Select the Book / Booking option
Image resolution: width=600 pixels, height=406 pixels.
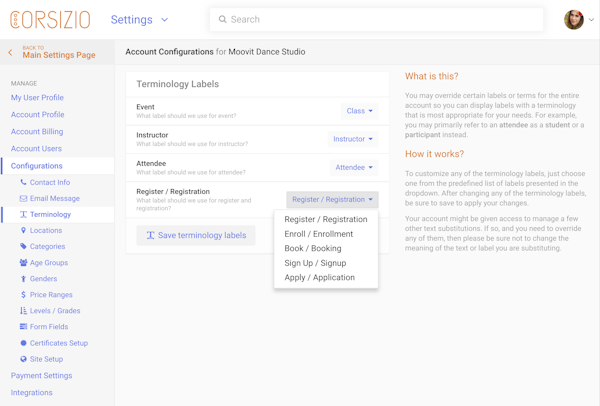[312, 248]
